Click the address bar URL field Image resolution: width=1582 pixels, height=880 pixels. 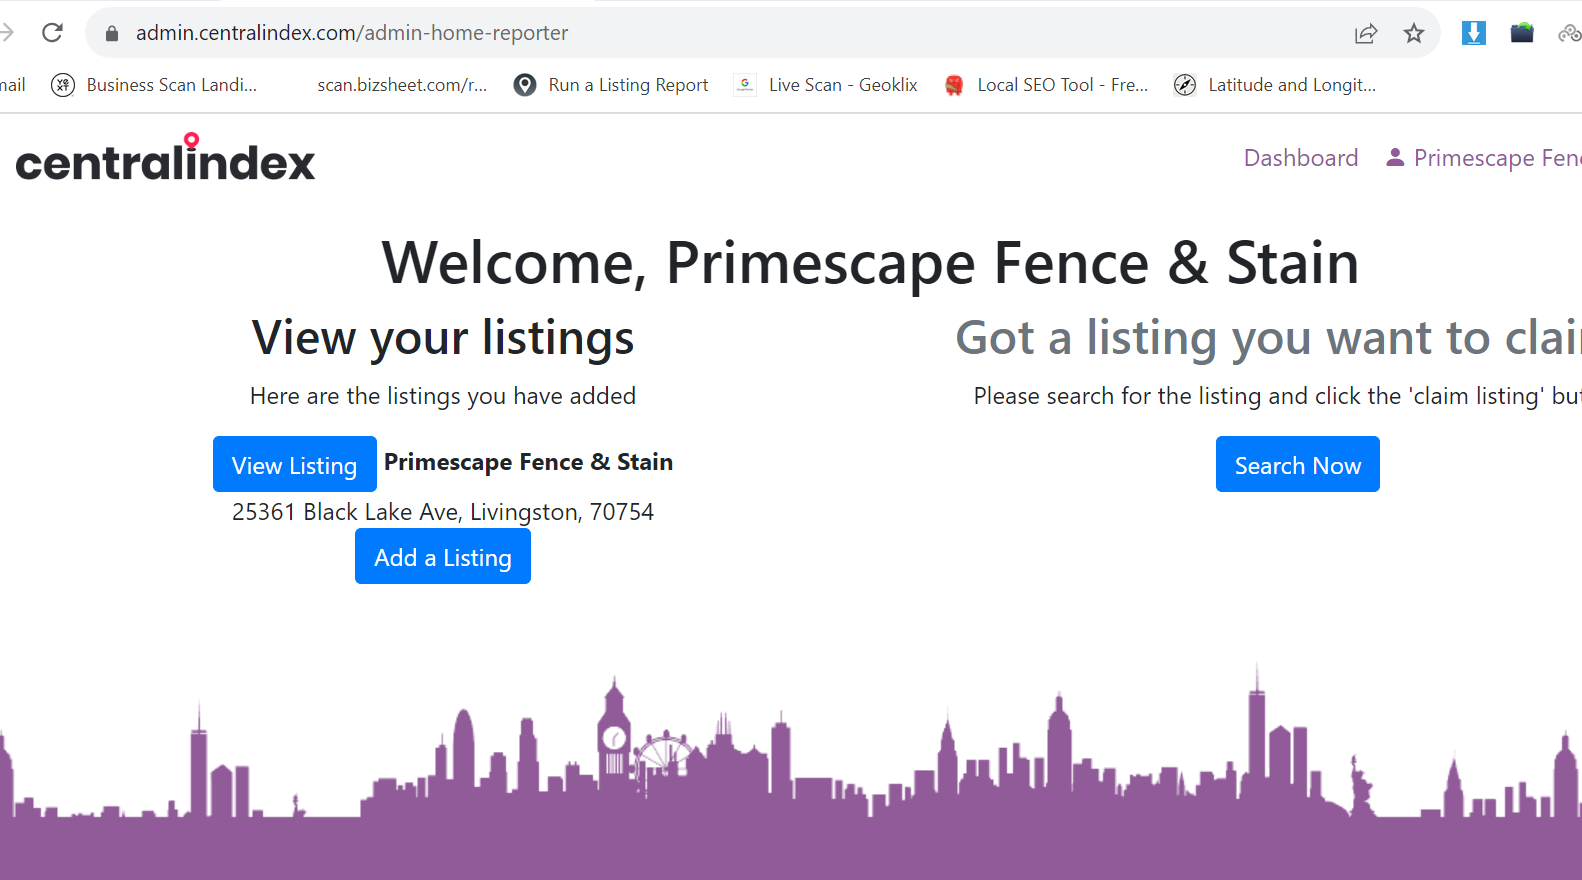[700, 33]
